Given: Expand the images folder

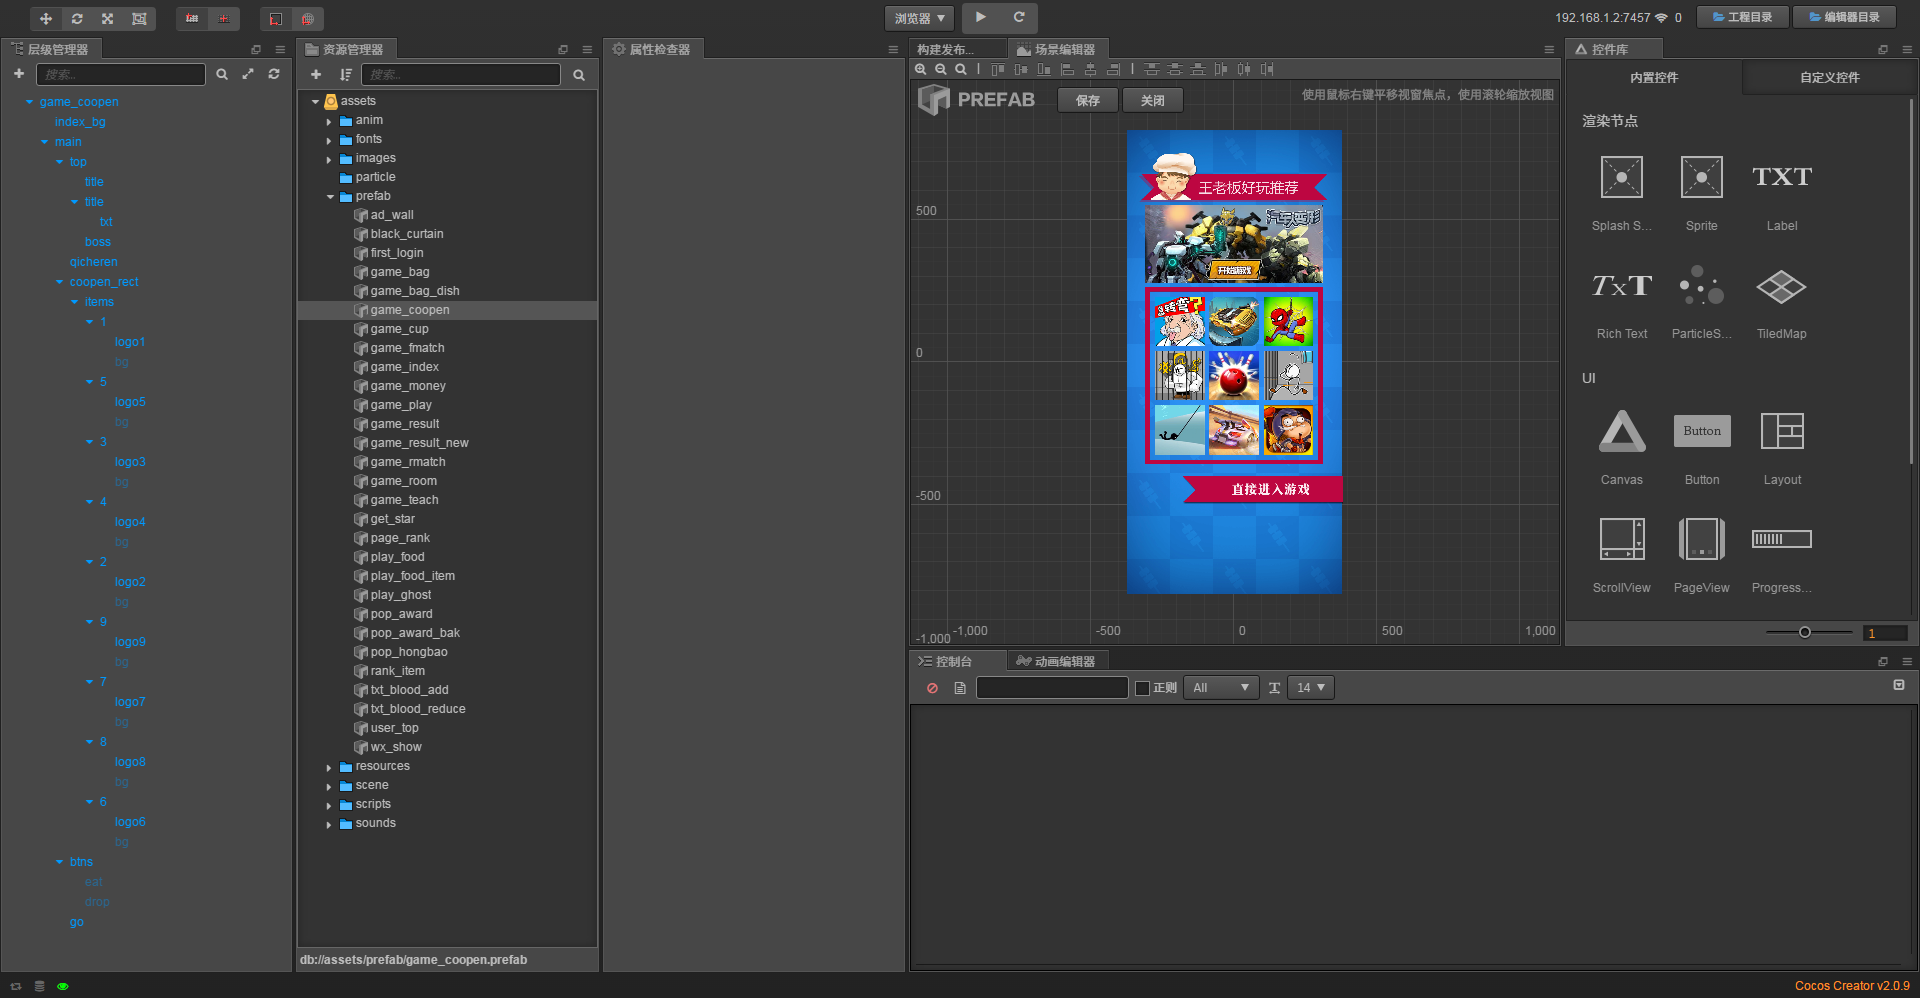Looking at the screenshot, I should click(x=330, y=159).
